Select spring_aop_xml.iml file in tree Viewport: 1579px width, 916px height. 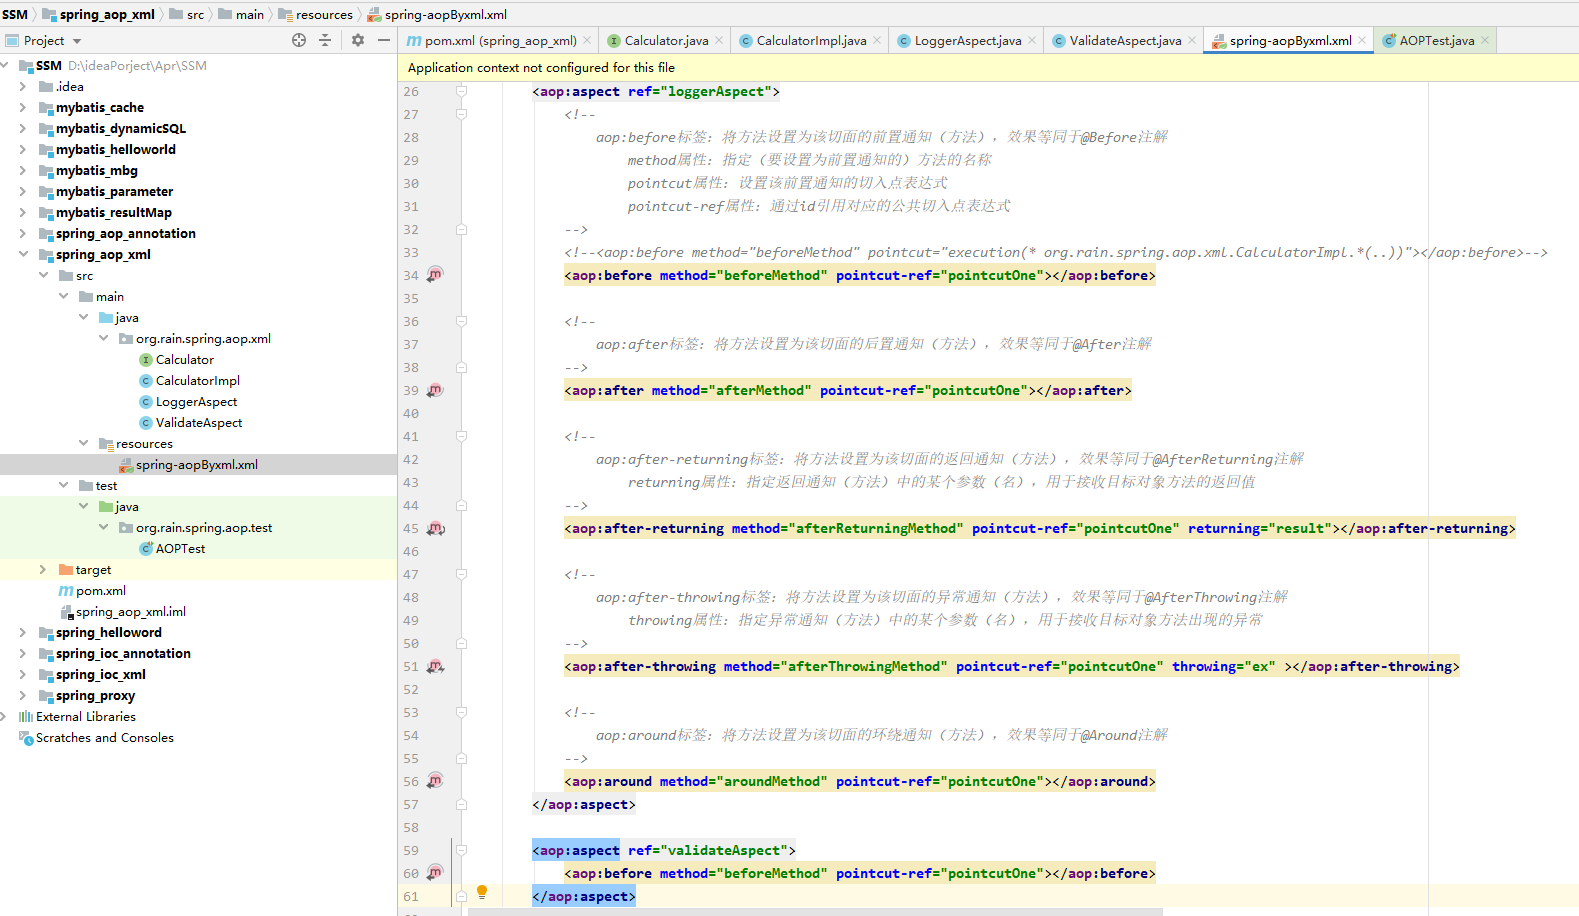[131, 612]
